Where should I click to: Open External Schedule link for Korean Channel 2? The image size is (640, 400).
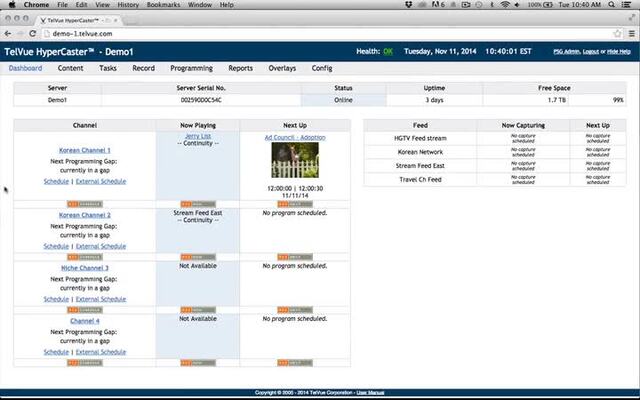101,246
